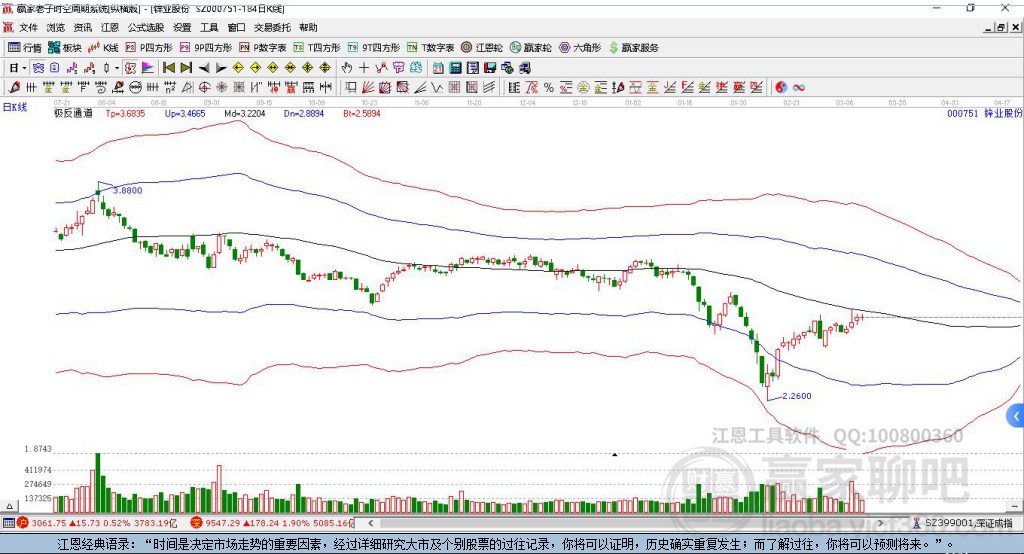
Task: Switch to the K线 candlestick chart
Action: pyautogui.click(x=103, y=48)
